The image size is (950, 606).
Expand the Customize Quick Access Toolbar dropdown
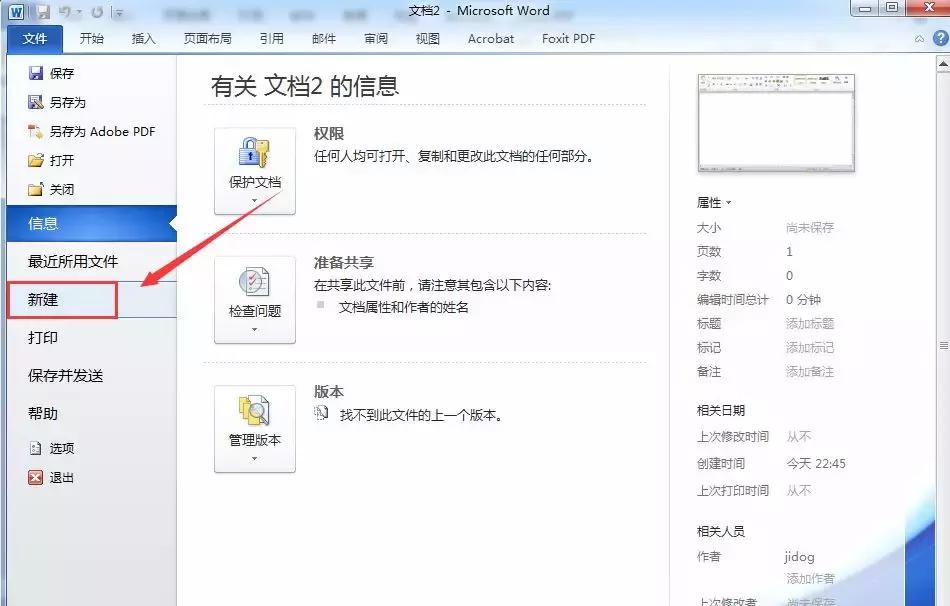[x=119, y=12]
